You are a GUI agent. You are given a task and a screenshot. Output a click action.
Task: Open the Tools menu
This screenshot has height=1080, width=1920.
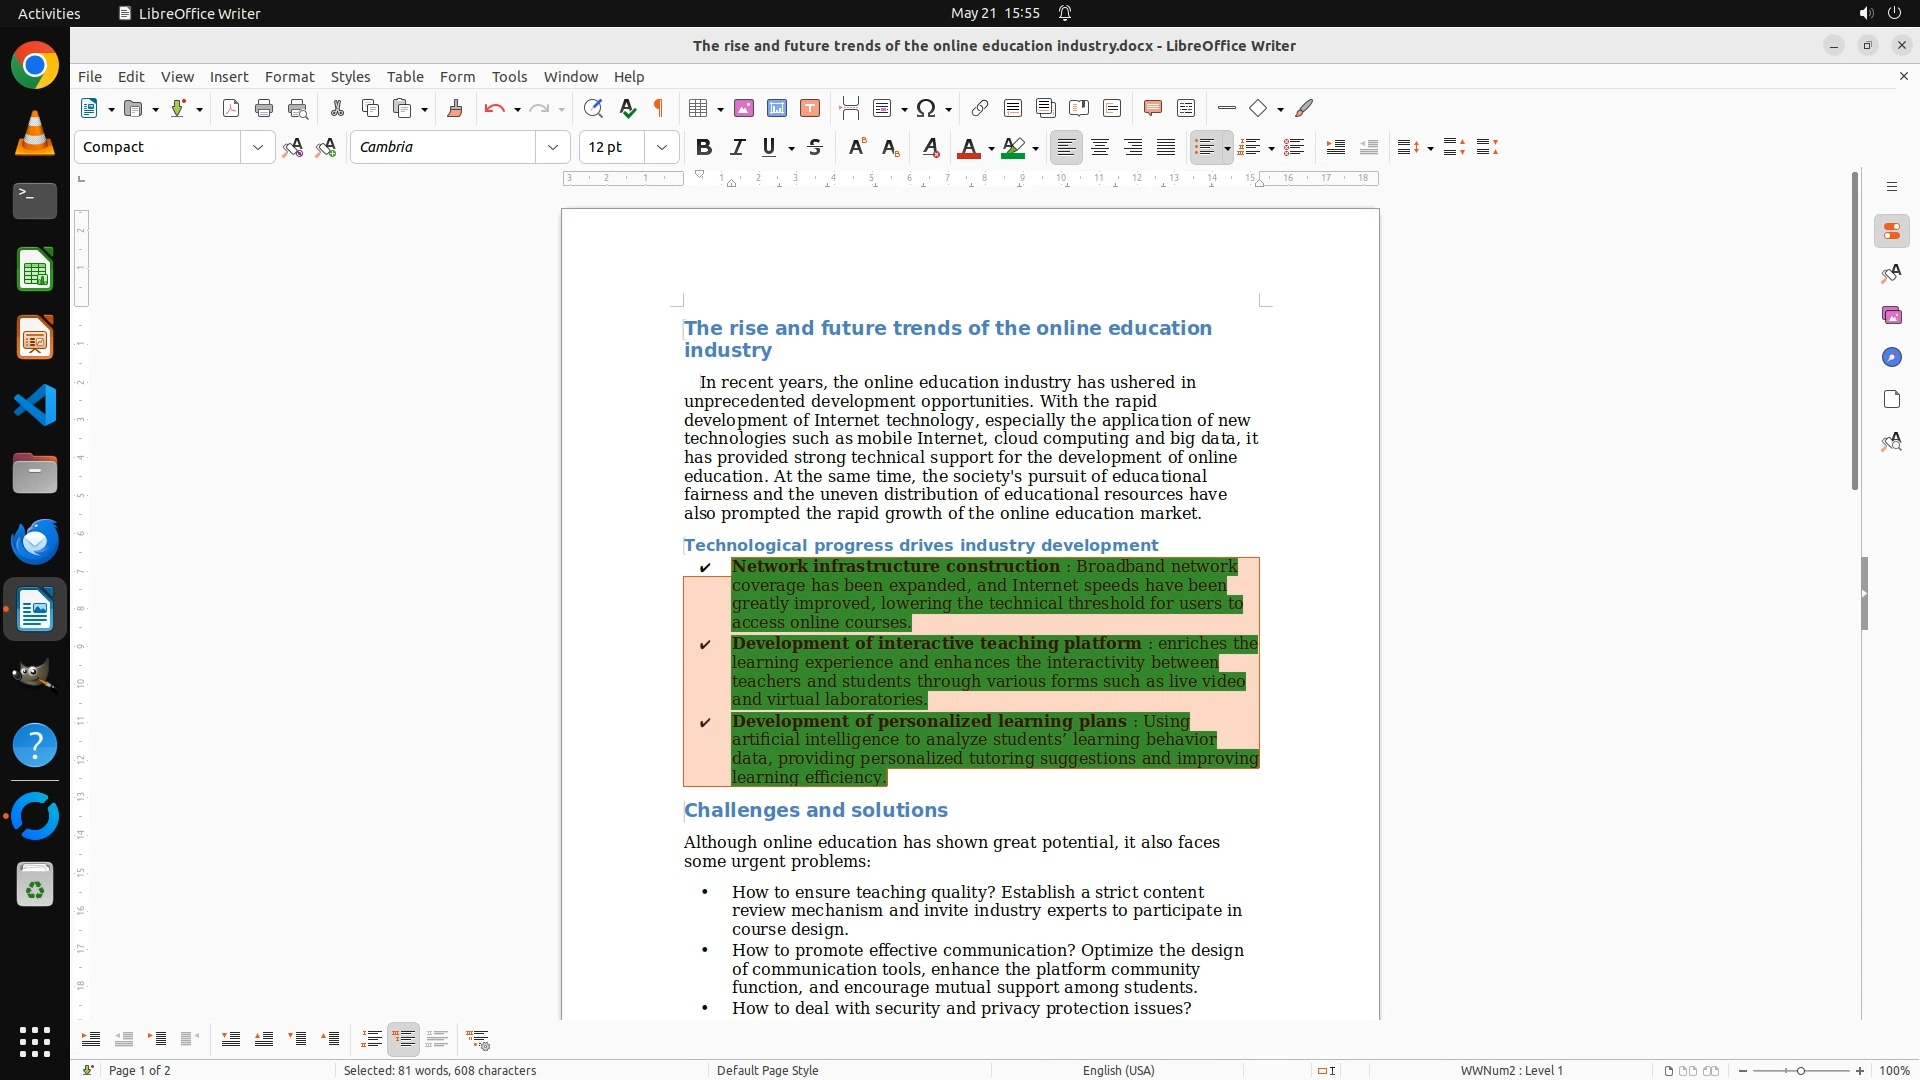pyautogui.click(x=509, y=77)
